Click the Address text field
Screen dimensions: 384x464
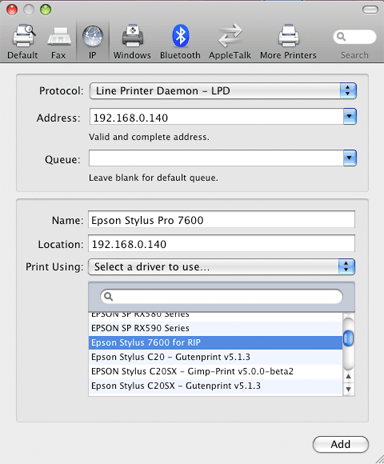pos(216,117)
